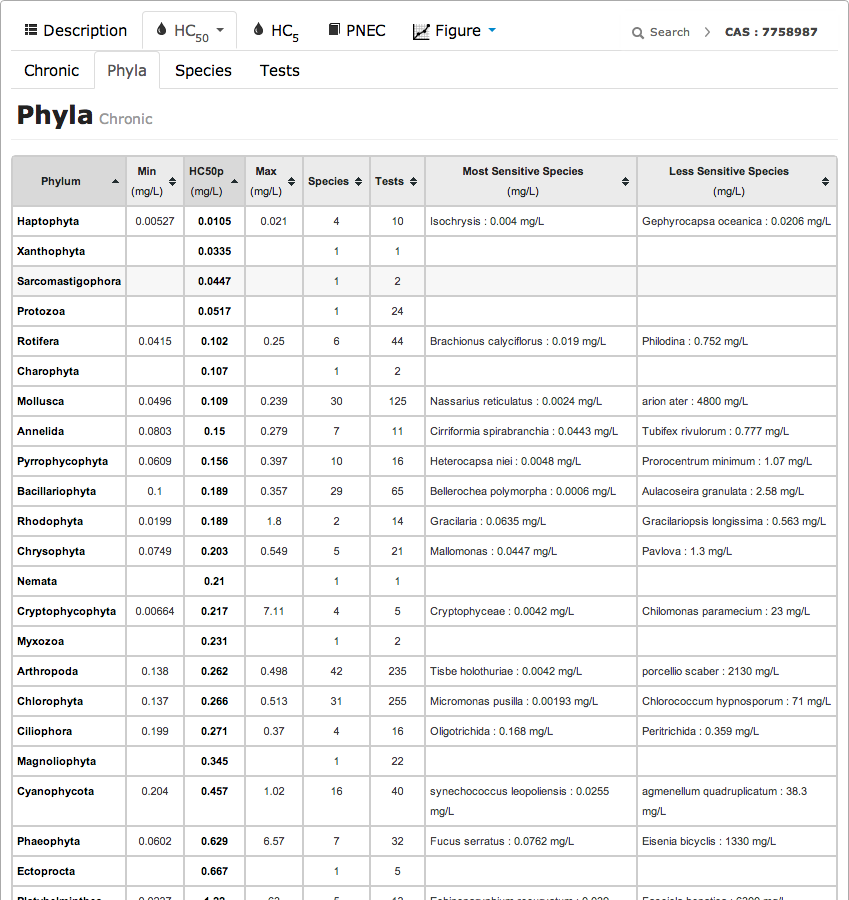Sort by Tests column sort arrows
The width and height of the screenshot is (849, 900).
click(413, 182)
